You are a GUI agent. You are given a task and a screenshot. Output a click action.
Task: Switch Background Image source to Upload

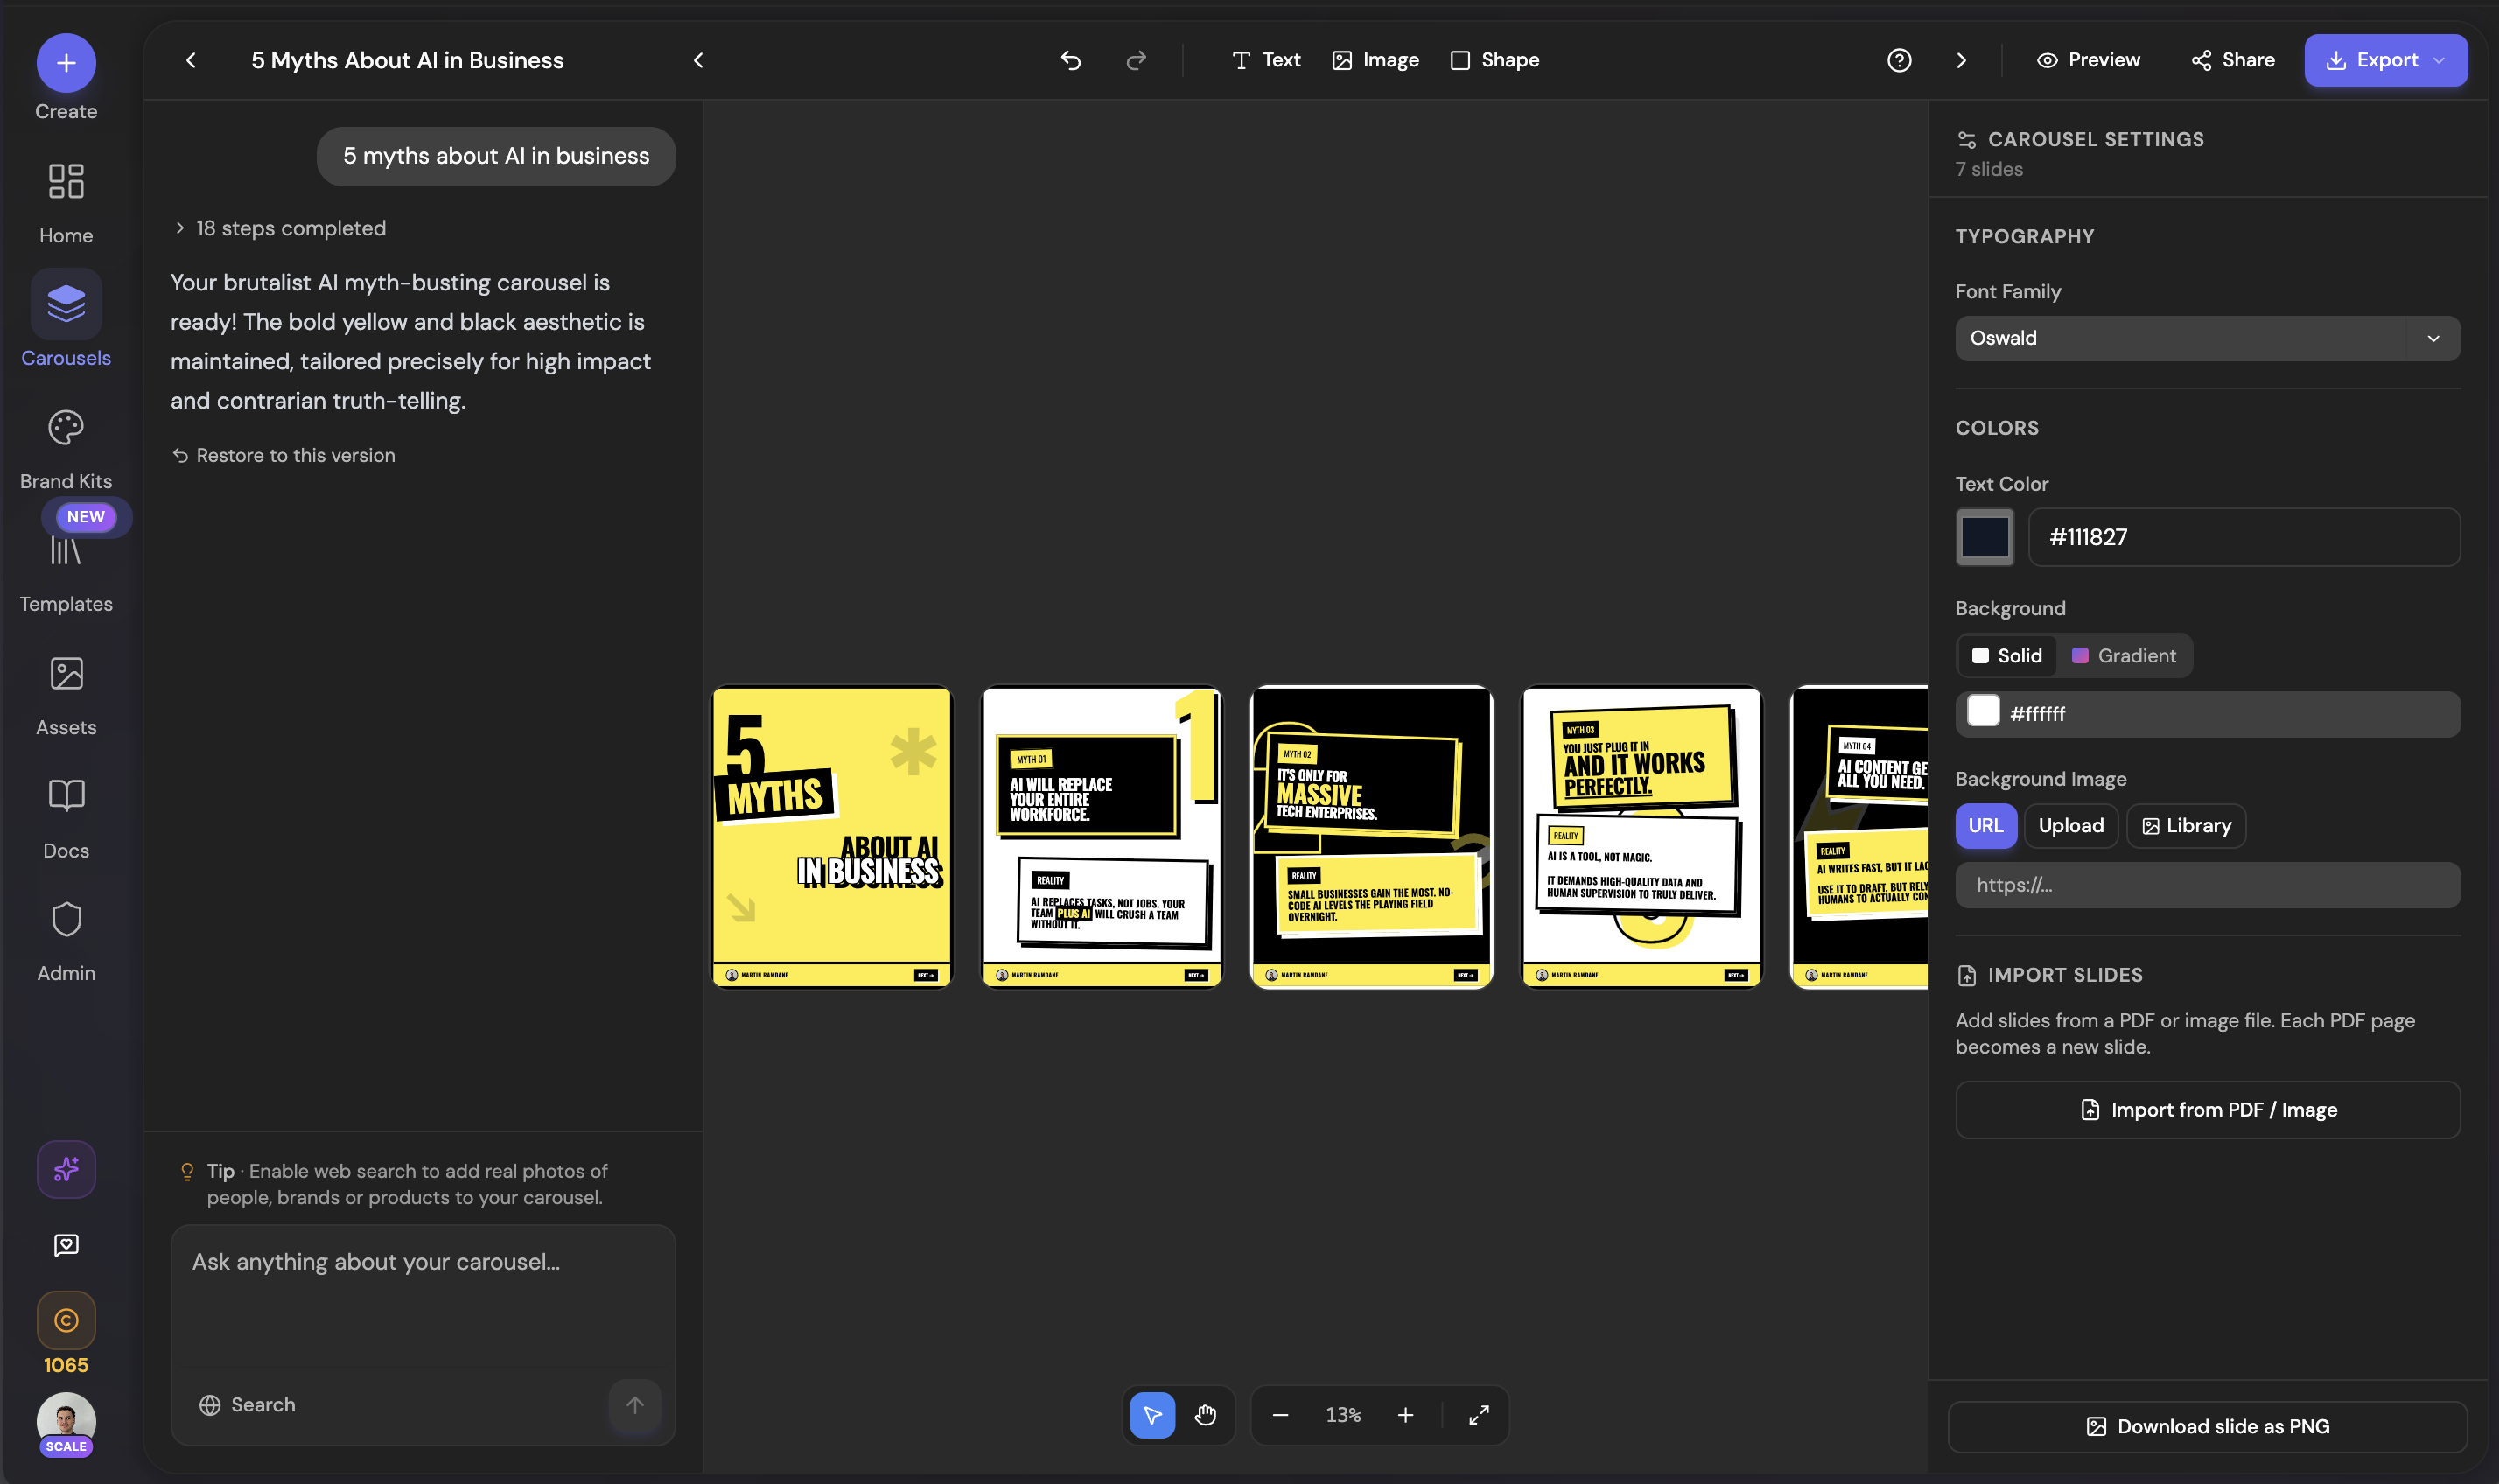2070,825
